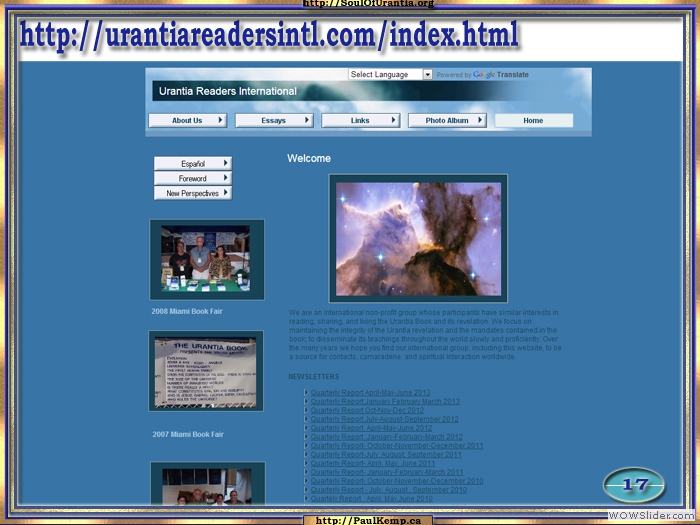Open Quarterly Report Oct-Nov-Dec 2012

(x=367, y=410)
